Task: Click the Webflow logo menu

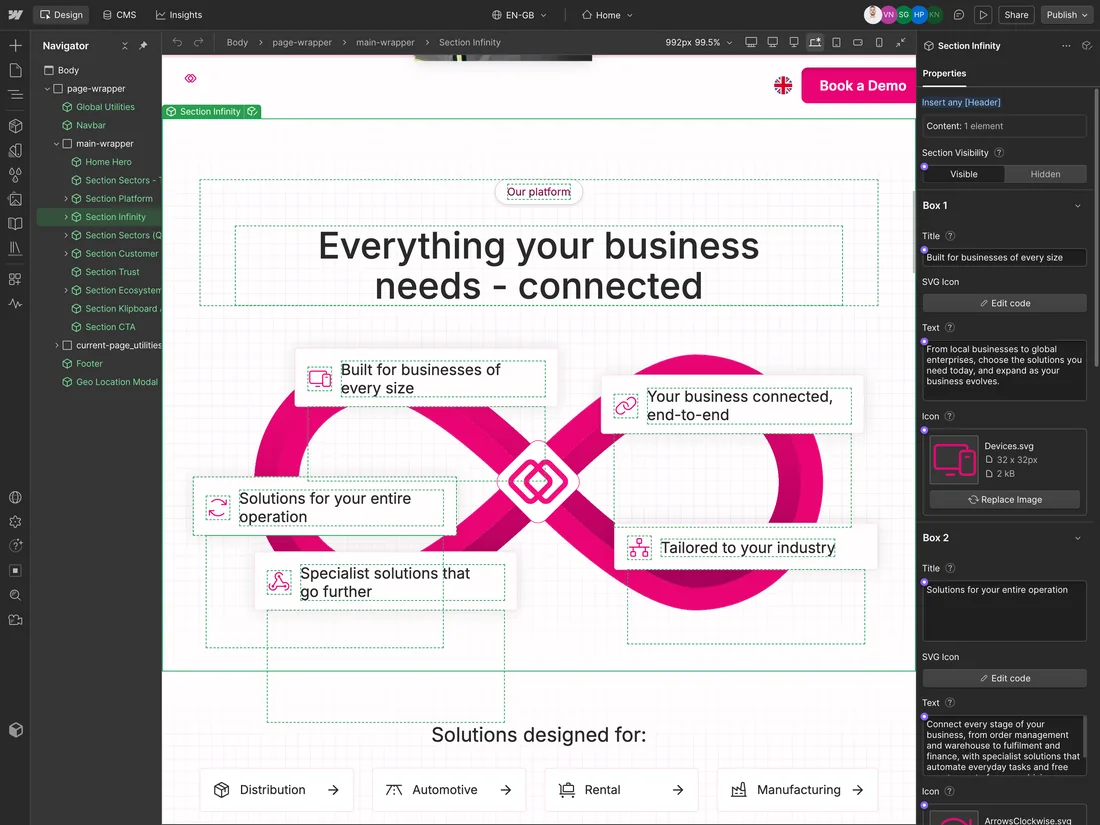Action: pyautogui.click(x=15, y=15)
